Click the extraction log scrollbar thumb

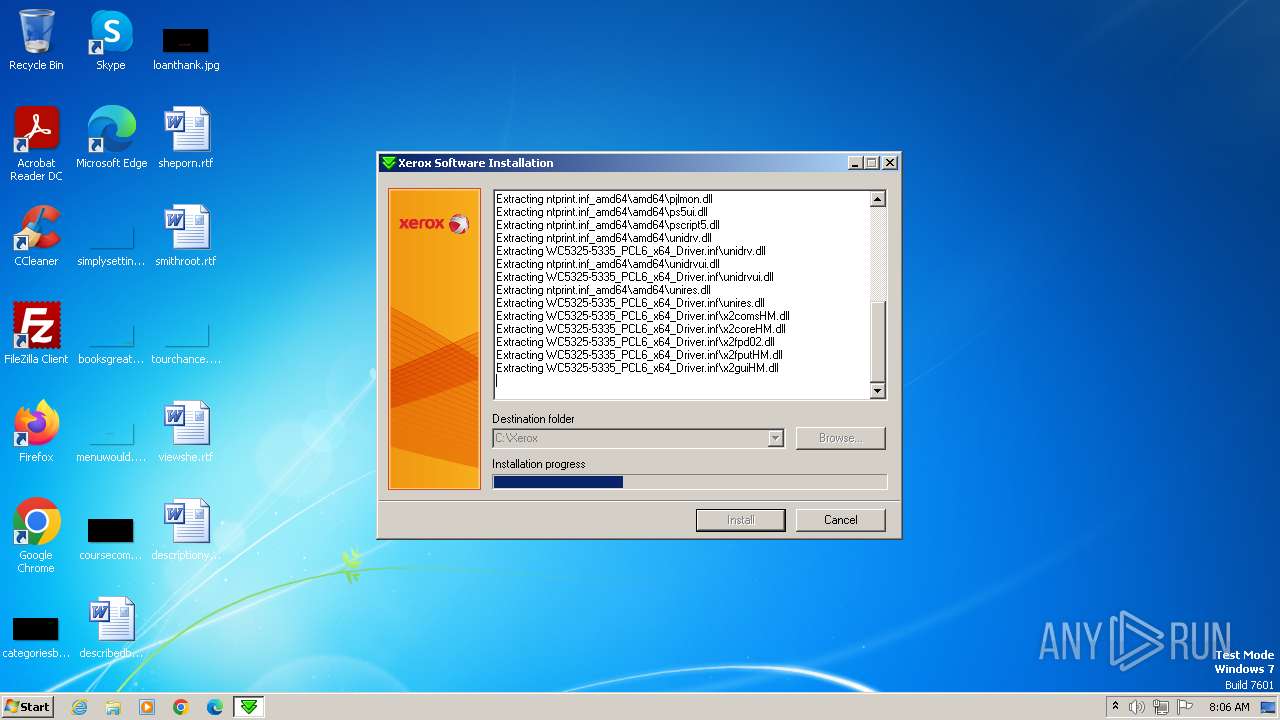tap(878, 342)
